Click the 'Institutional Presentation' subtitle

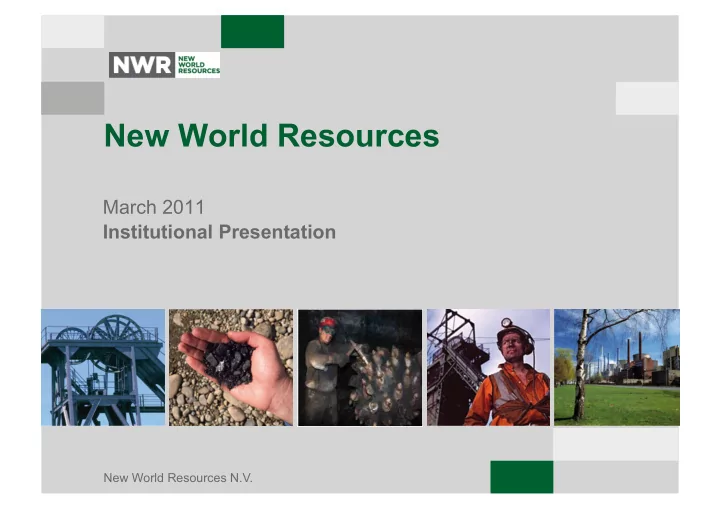[219, 232]
